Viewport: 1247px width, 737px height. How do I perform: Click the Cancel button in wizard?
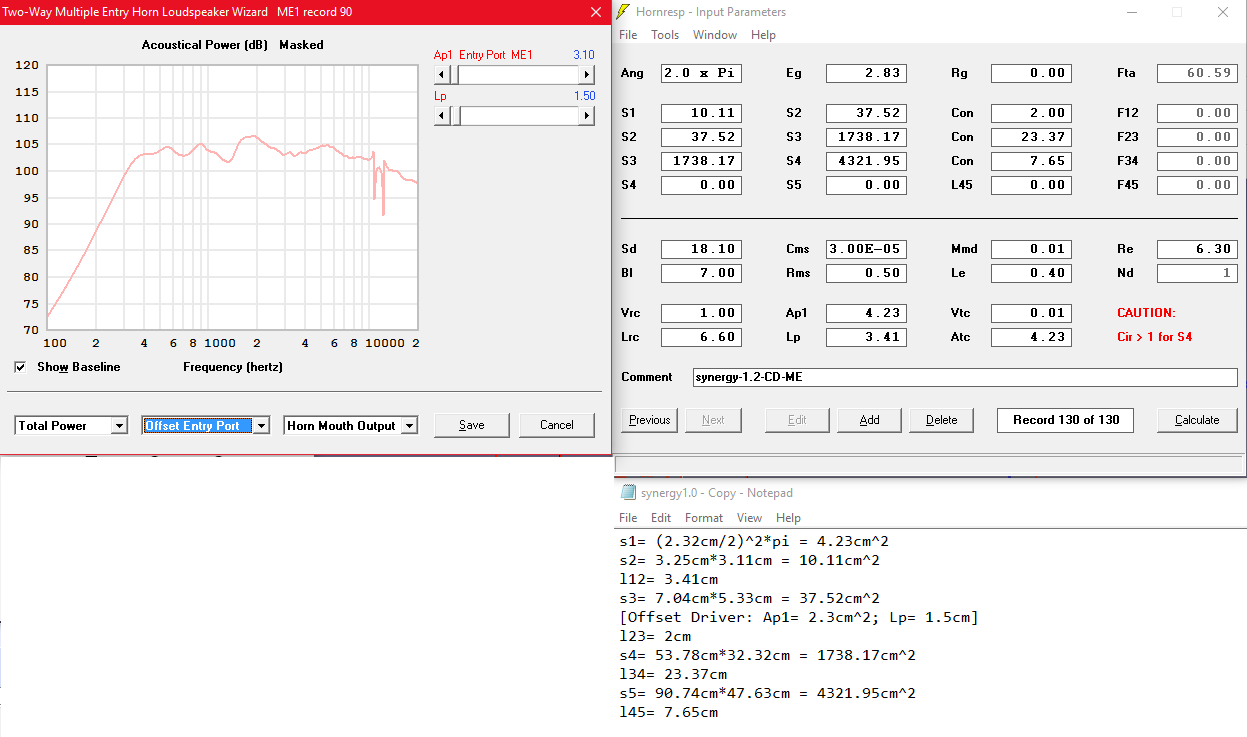click(557, 425)
